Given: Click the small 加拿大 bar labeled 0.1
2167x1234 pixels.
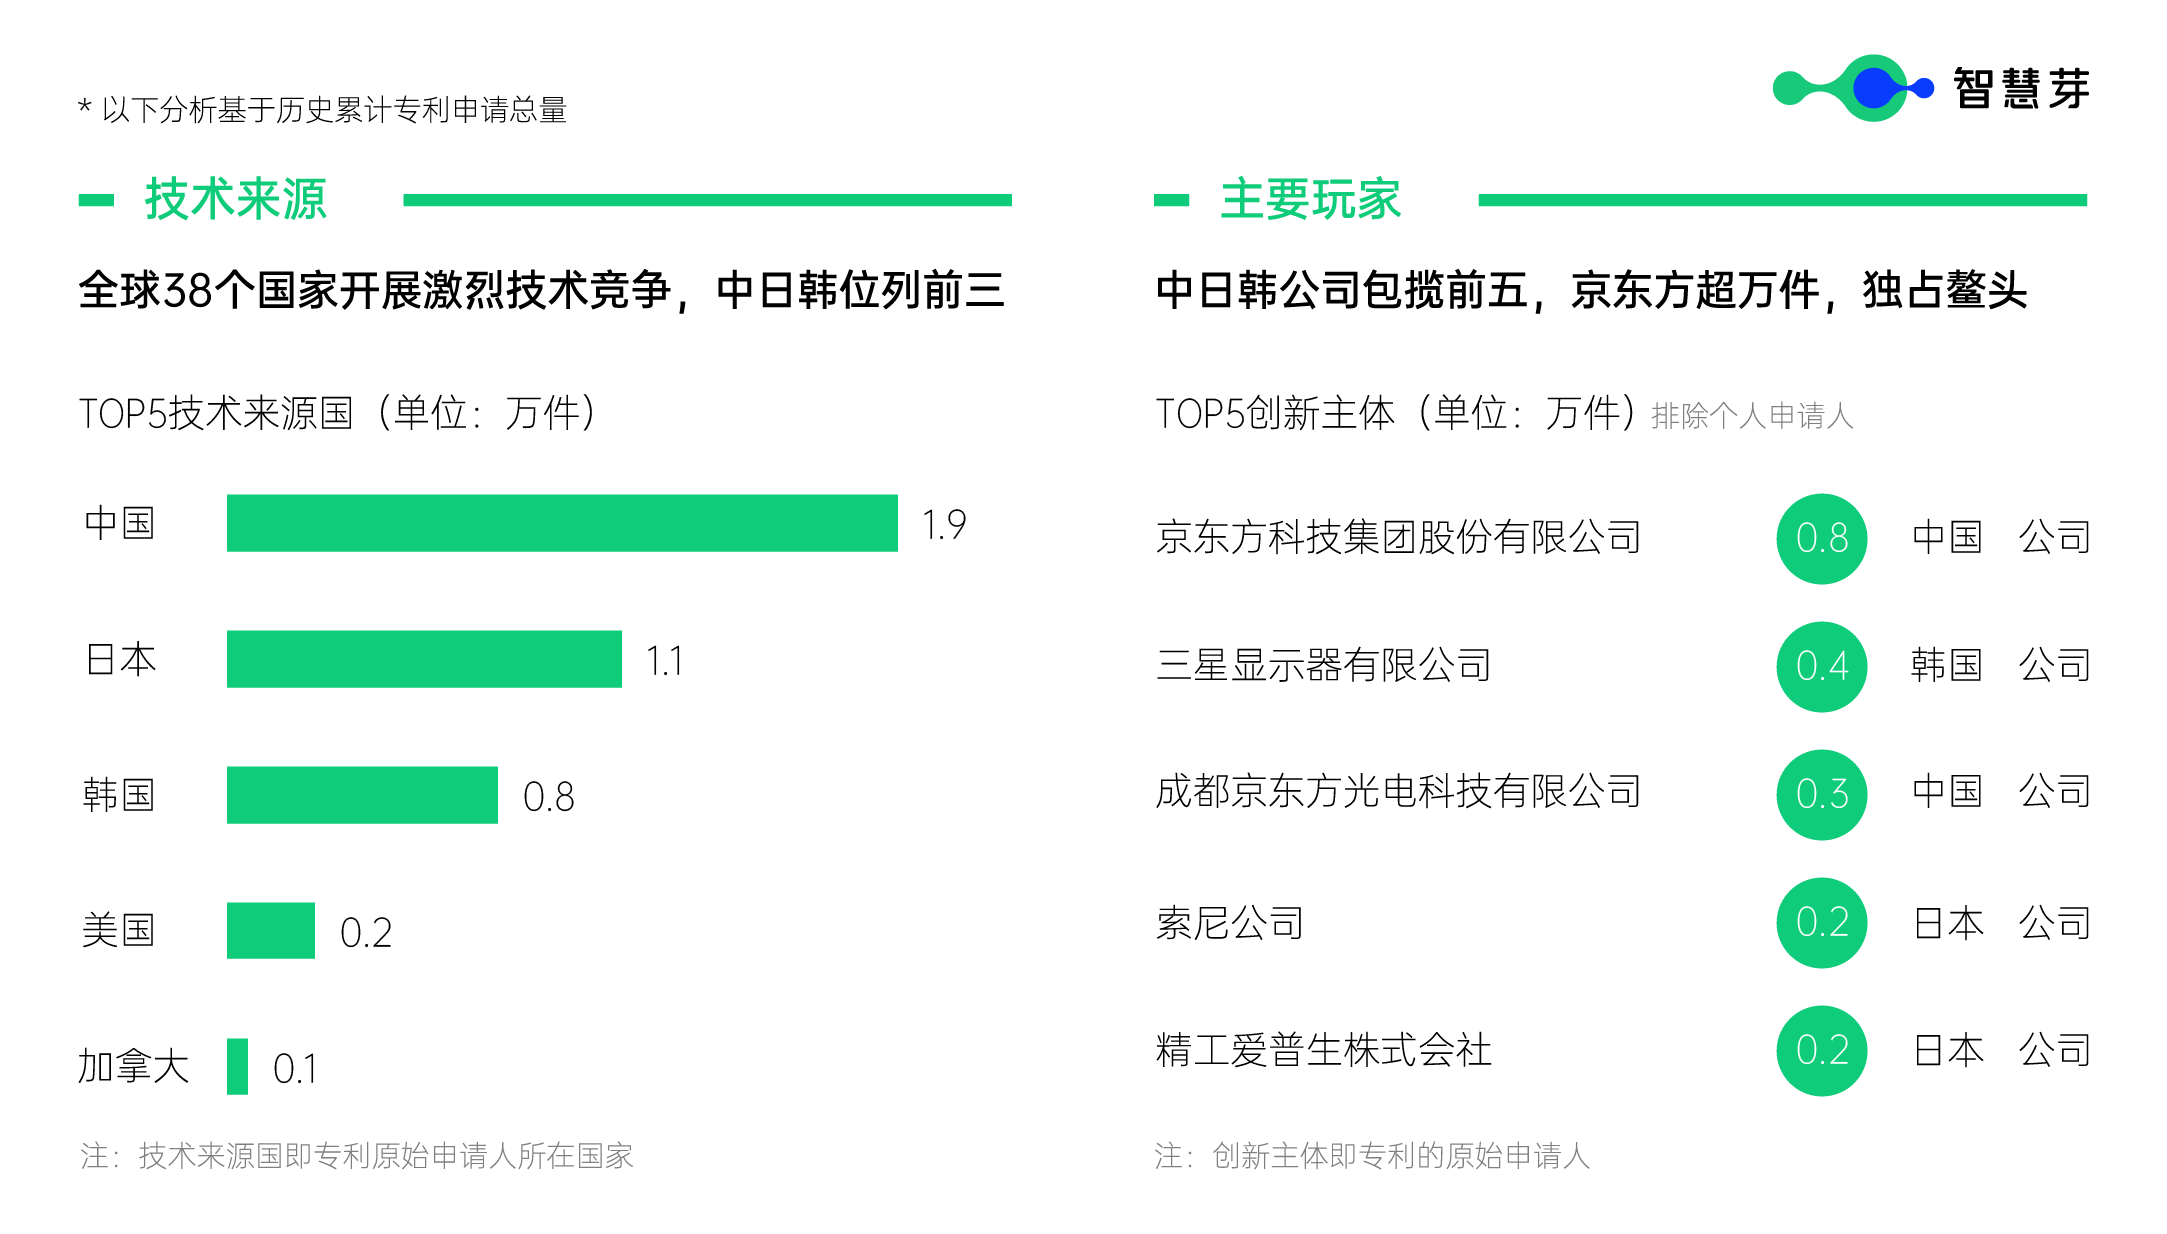Looking at the screenshot, I should pos(237,1066).
